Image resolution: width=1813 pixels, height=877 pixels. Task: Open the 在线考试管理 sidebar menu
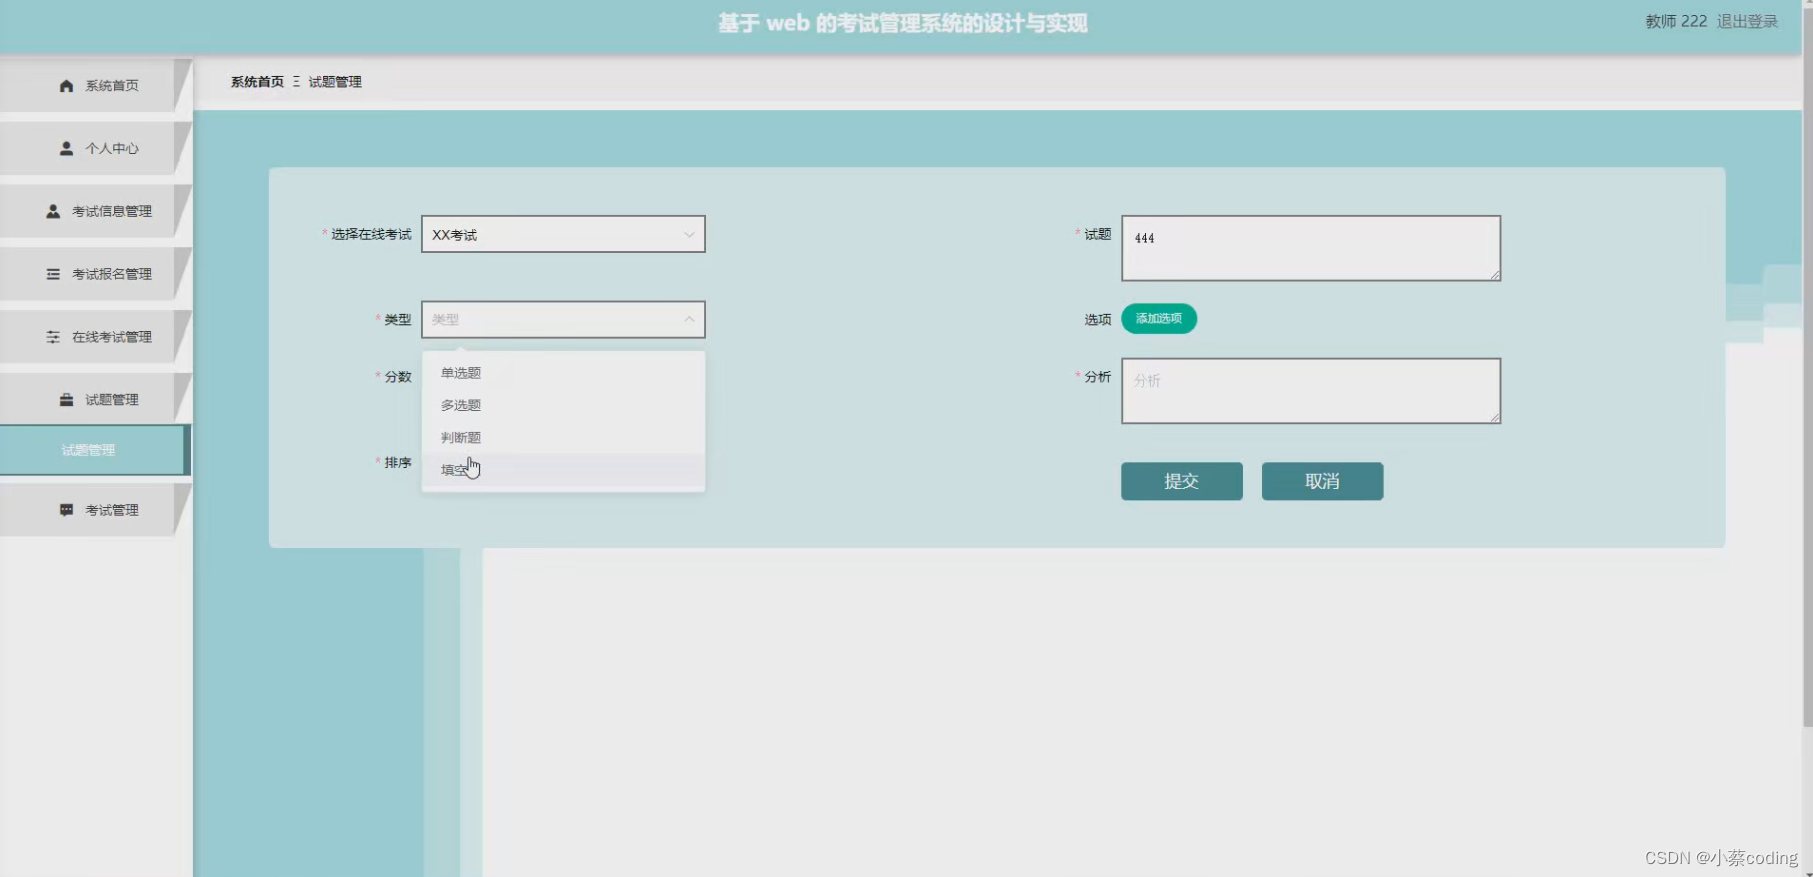[x=95, y=337]
